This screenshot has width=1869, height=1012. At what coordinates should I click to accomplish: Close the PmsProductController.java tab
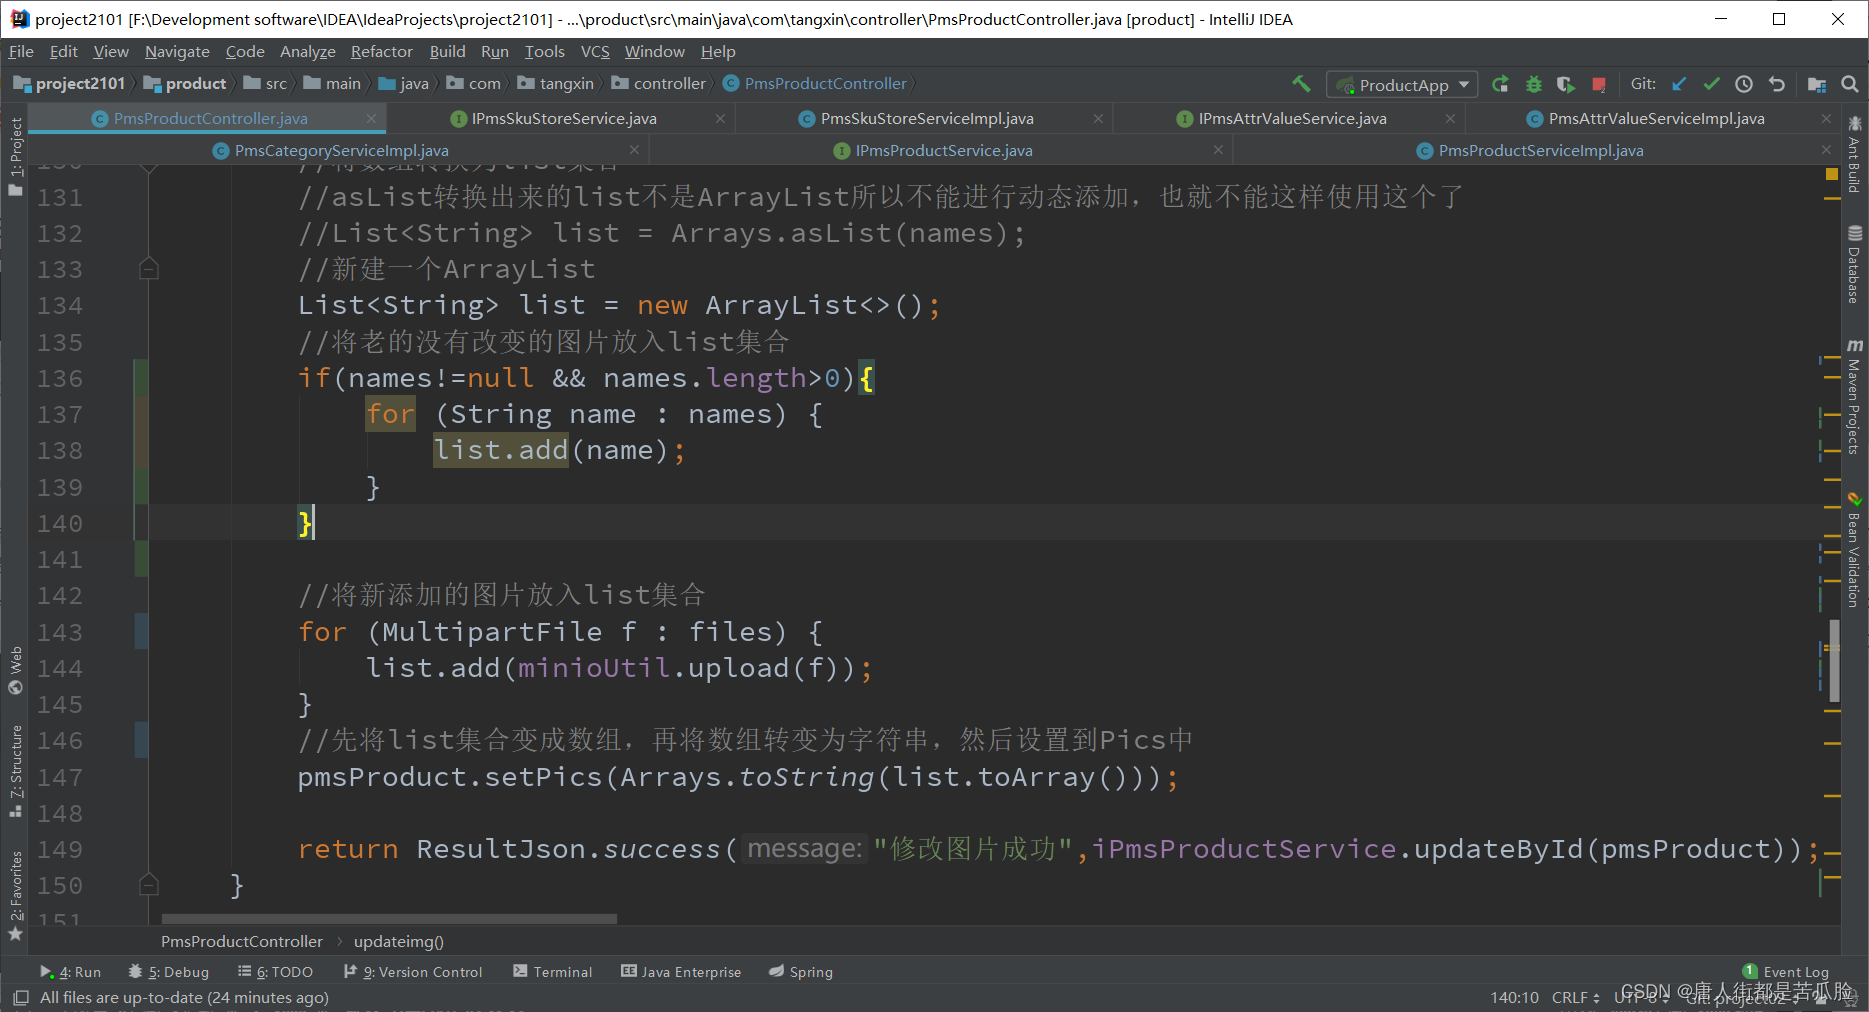point(371,118)
